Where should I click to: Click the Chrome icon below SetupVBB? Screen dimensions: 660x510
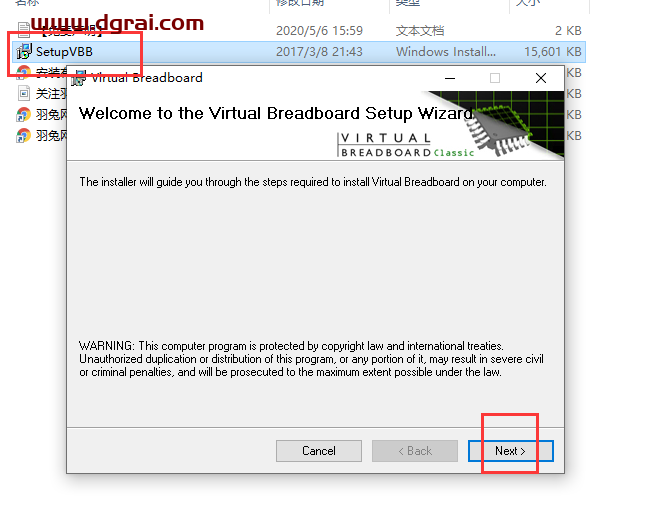23,72
